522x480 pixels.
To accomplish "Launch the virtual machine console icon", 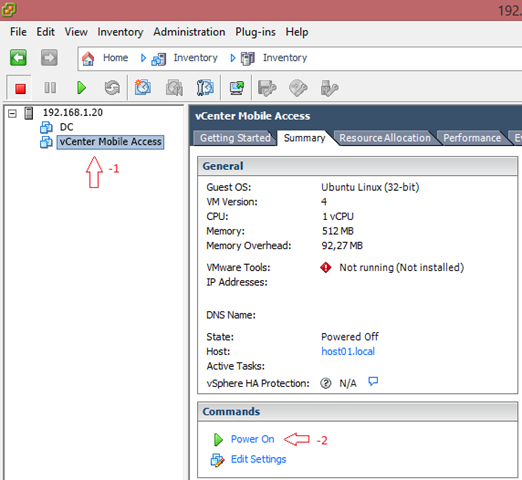I will point(236,88).
